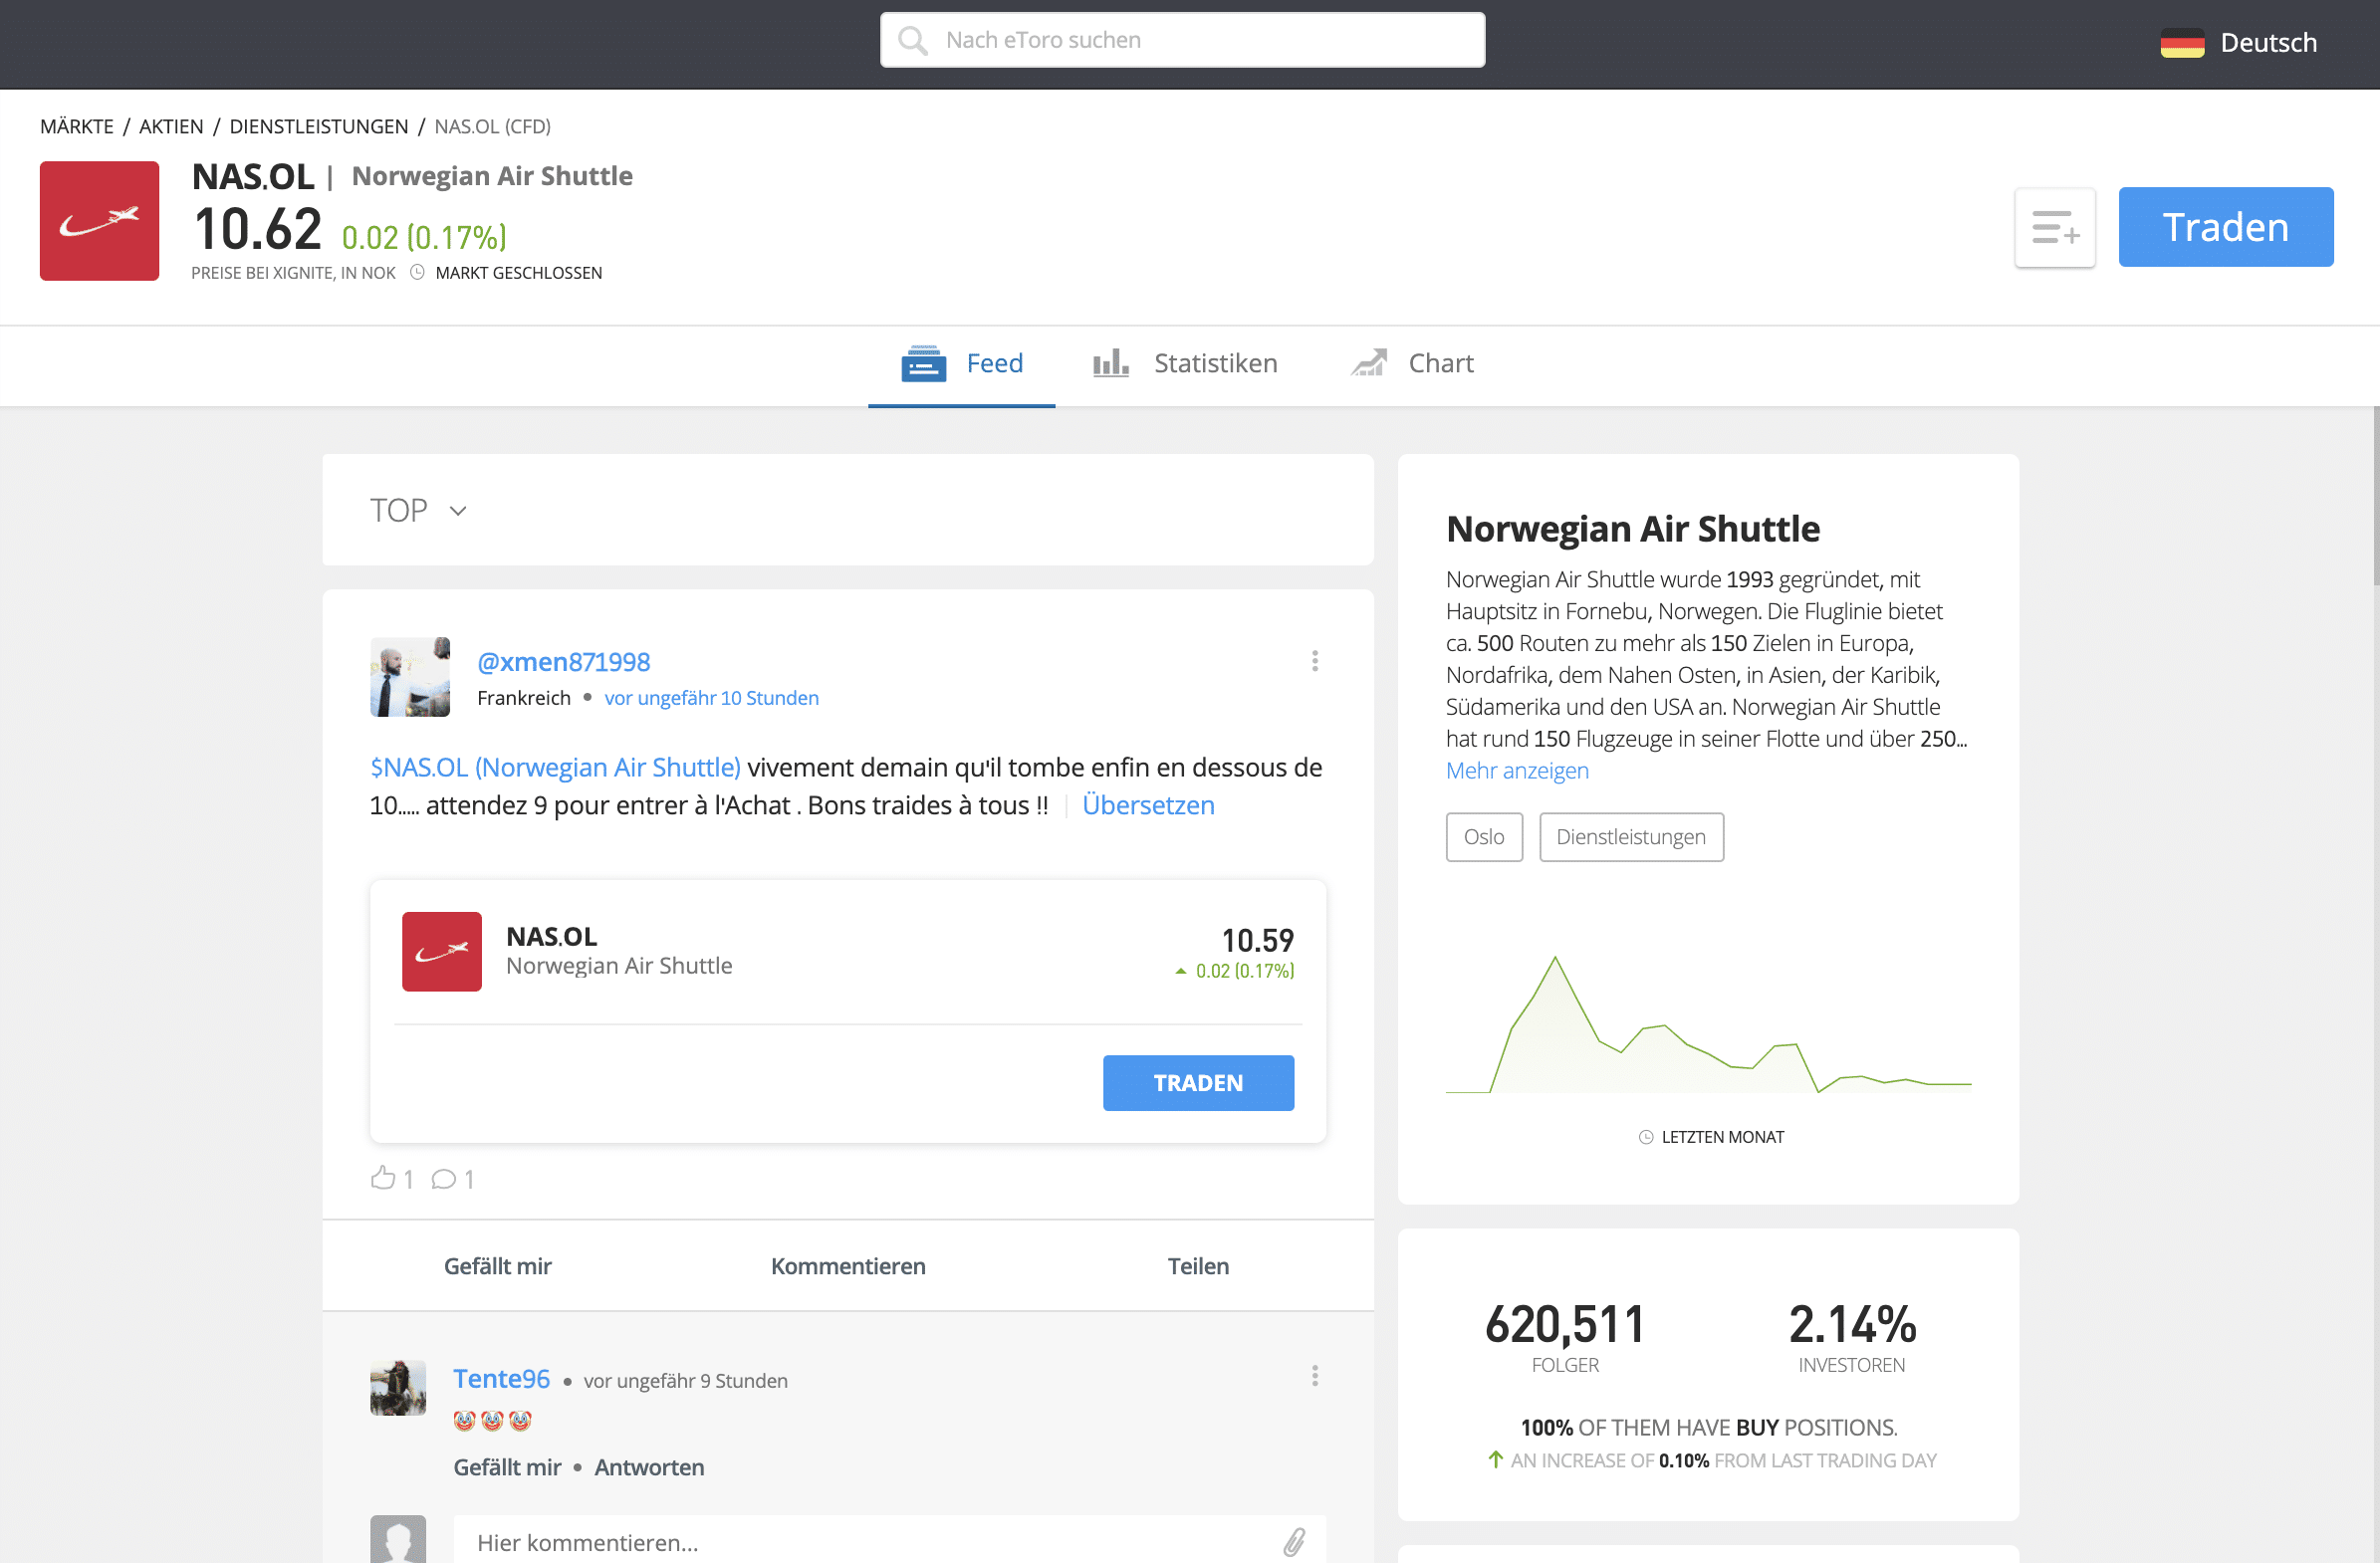Click the clock icon next to Markt Geschlossen

417,273
